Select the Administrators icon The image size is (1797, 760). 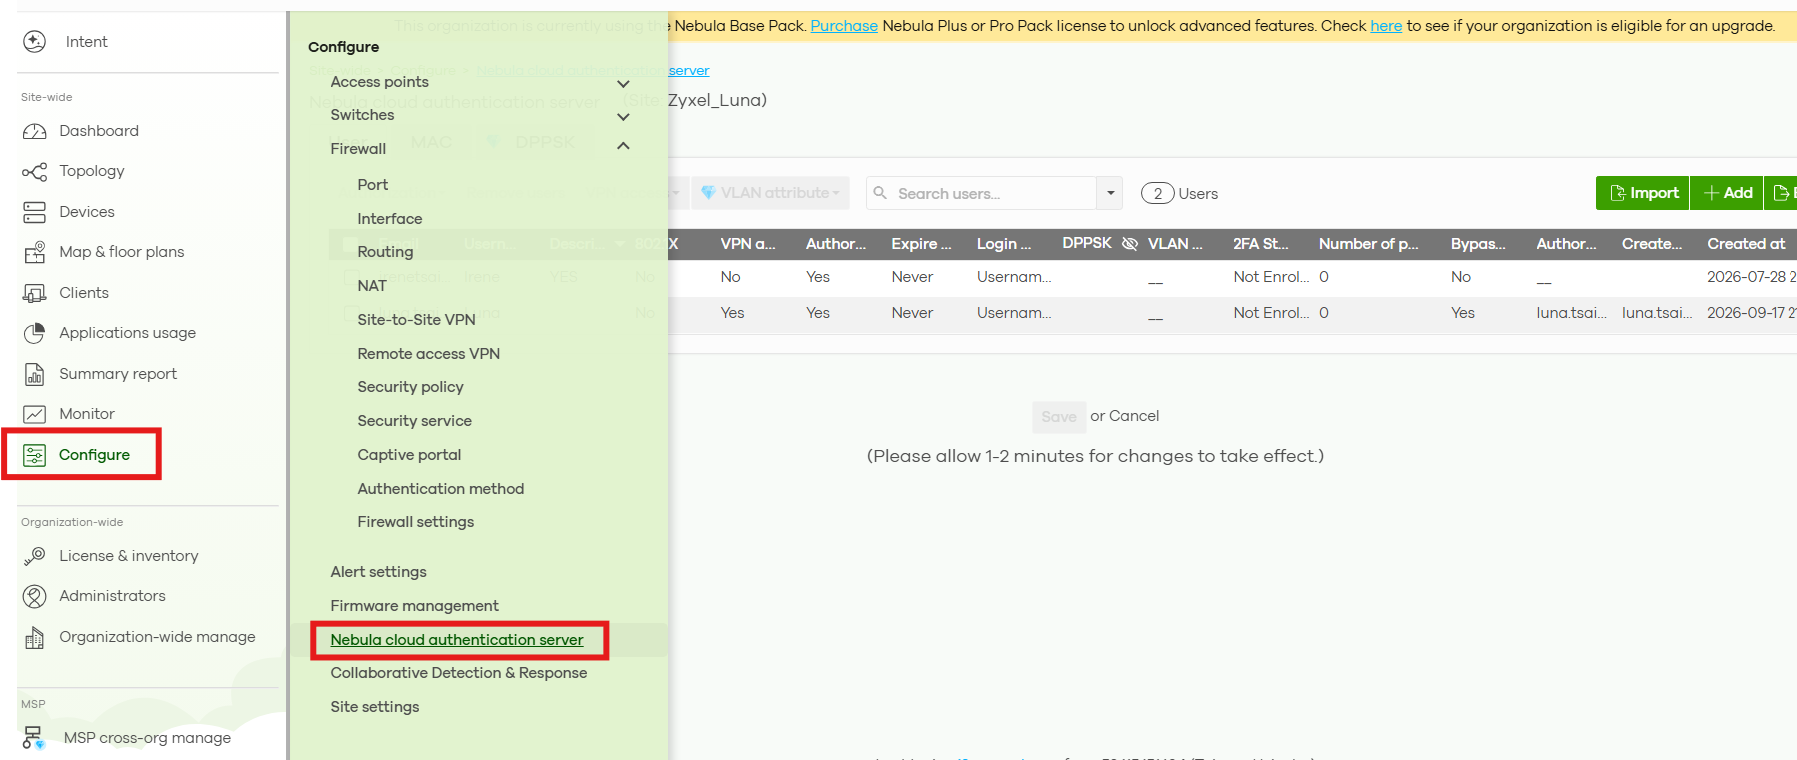35,596
